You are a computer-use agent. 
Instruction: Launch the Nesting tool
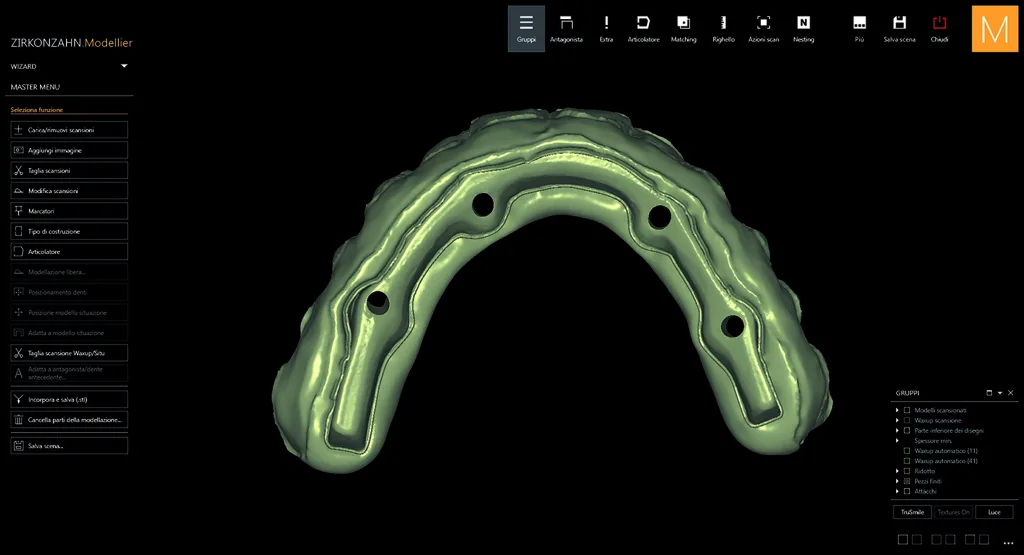803,29
